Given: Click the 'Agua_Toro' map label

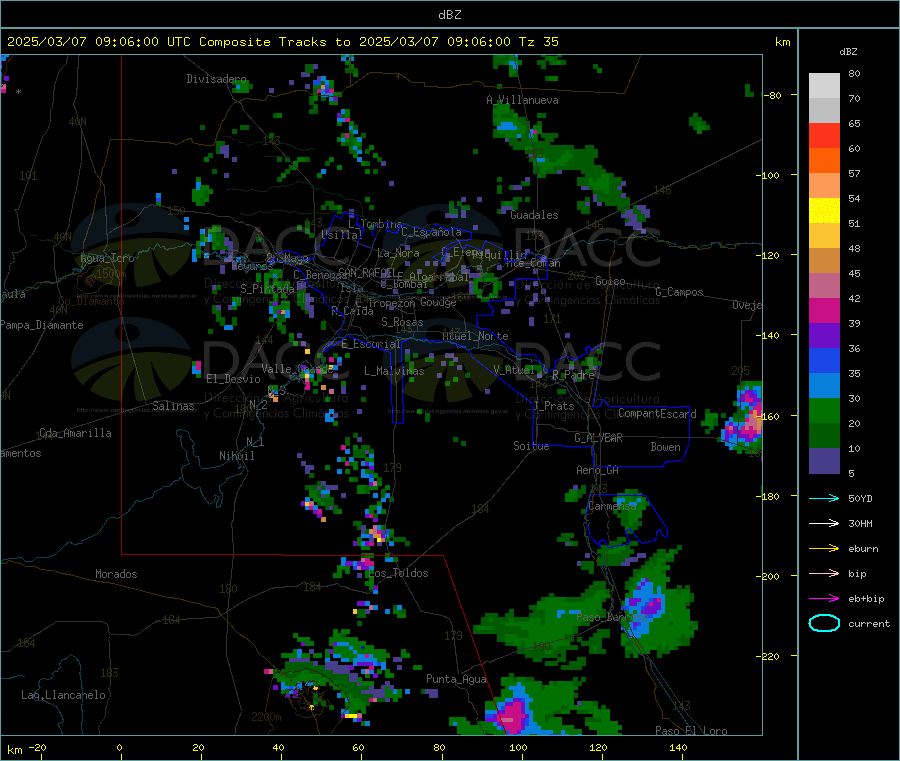Looking at the screenshot, I should (107, 258).
